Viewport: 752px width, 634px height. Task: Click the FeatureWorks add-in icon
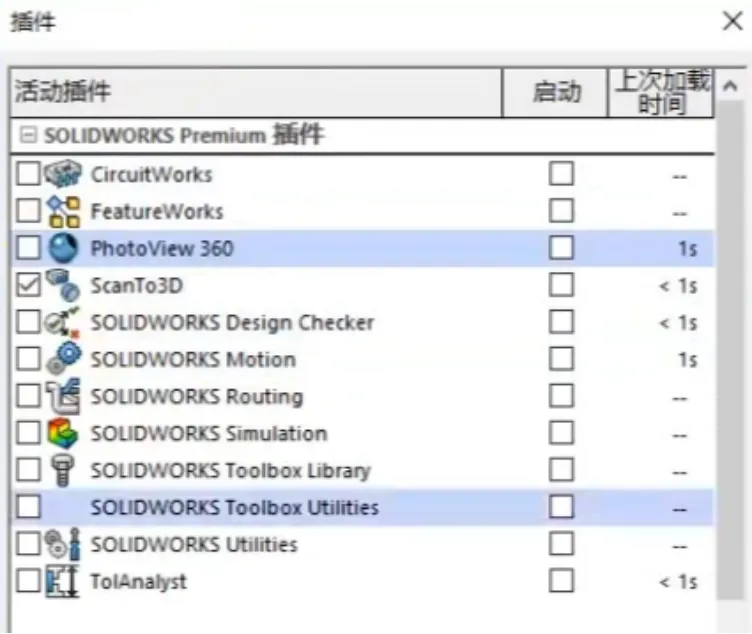click(63, 211)
